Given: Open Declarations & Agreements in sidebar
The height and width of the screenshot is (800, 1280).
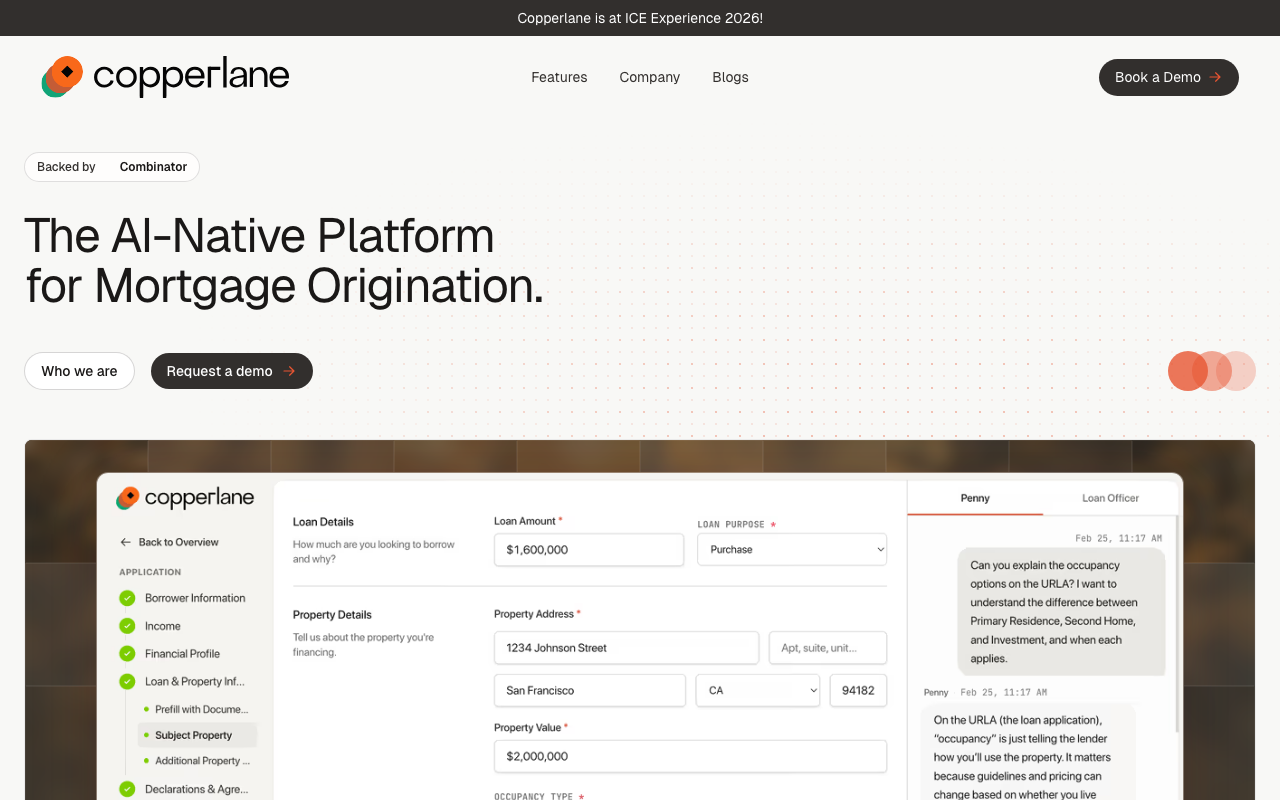Looking at the screenshot, I should click(x=196, y=789).
